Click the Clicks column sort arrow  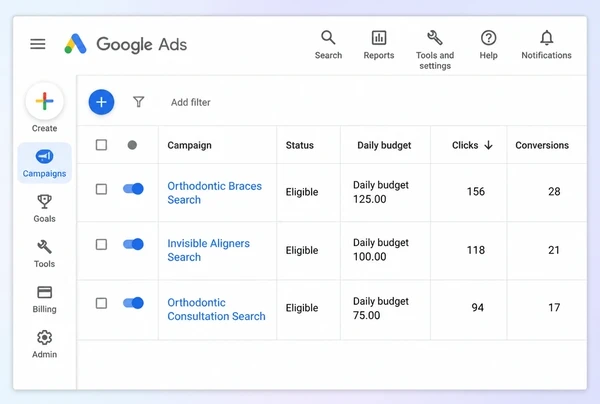pyautogui.click(x=488, y=145)
